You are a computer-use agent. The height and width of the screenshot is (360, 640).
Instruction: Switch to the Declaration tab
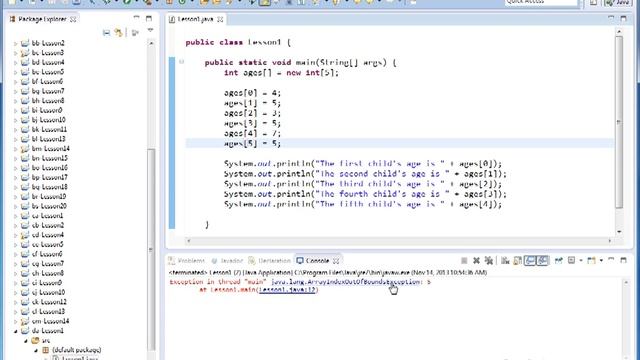click(270, 260)
